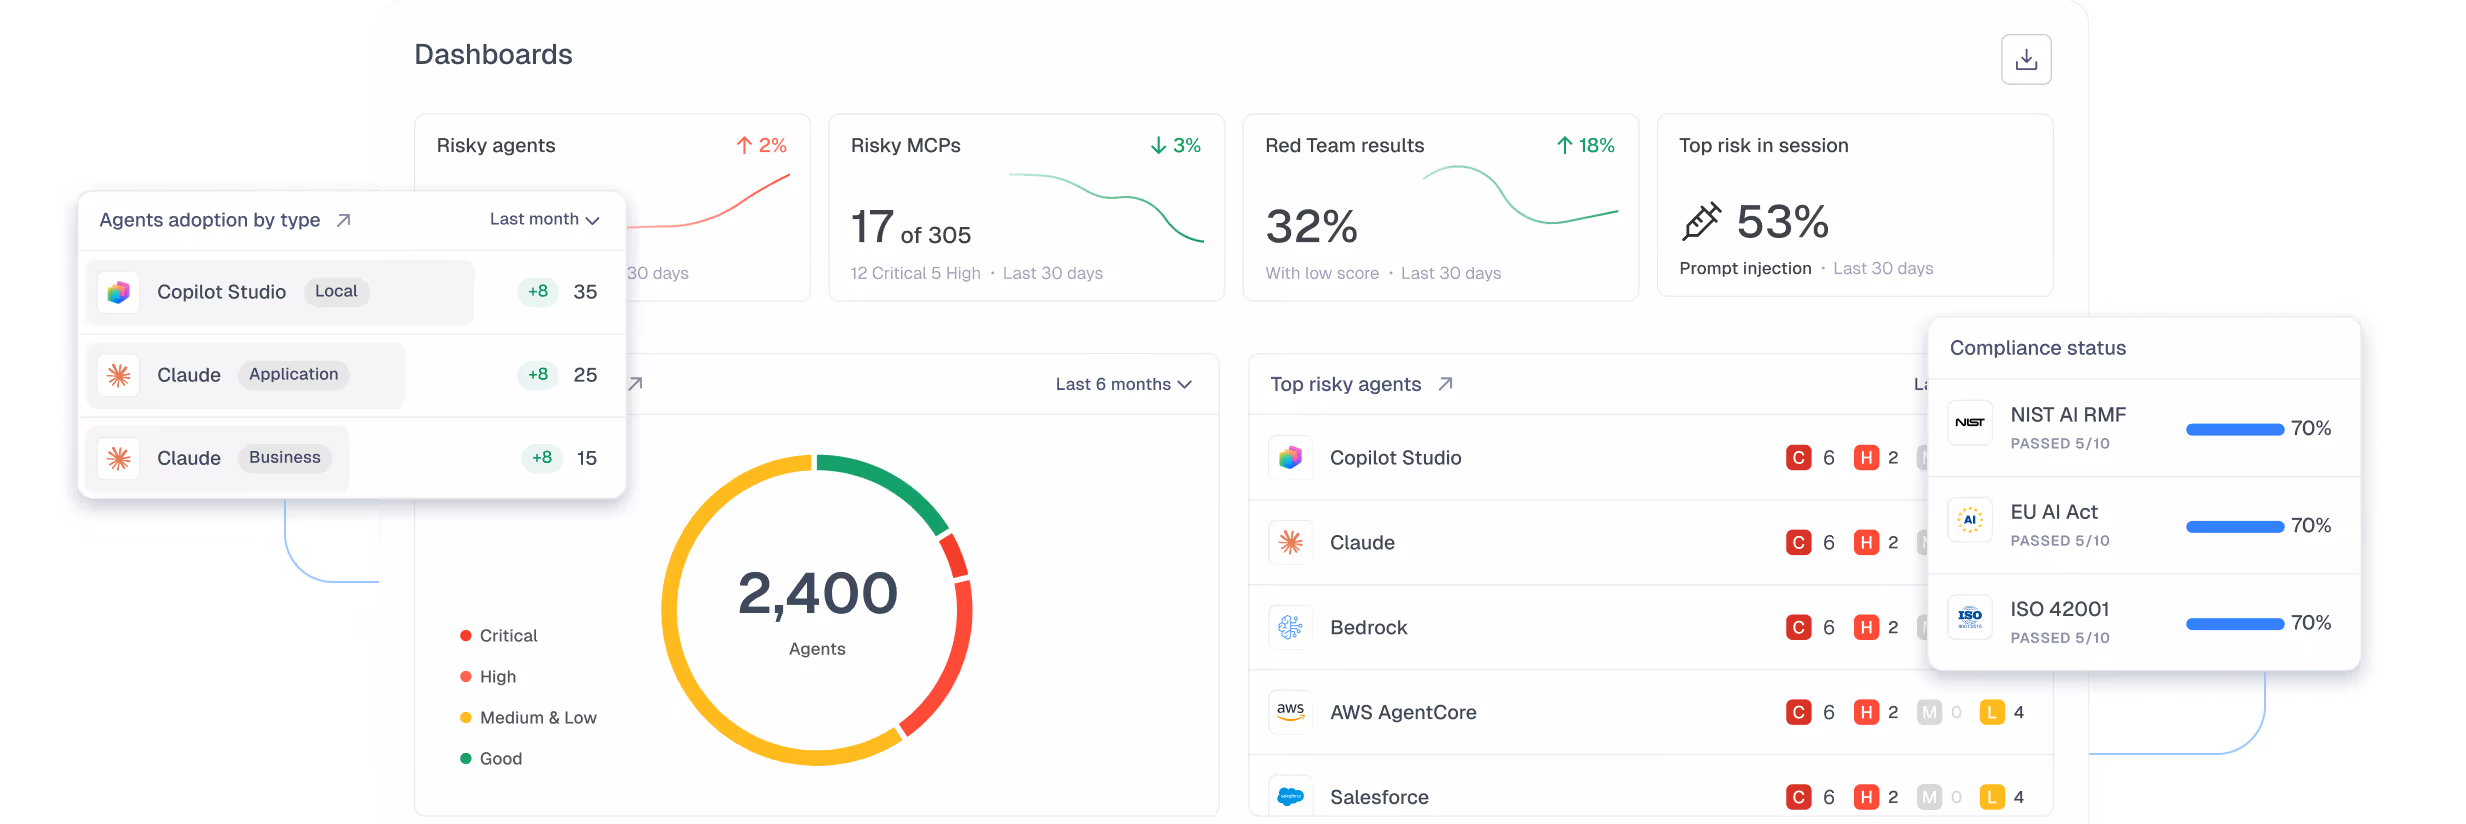The image size is (2466, 824).
Task: Toggle the Good legend item
Action: coord(491,759)
